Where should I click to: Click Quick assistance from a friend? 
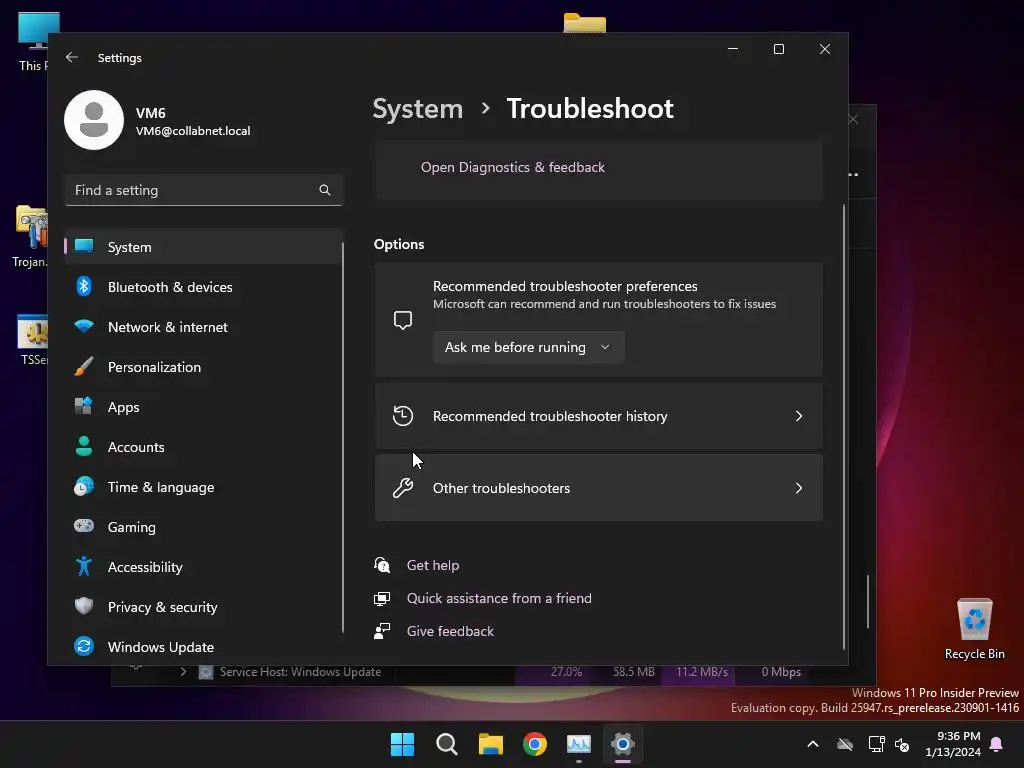pyautogui.click(x=499, y=598)
